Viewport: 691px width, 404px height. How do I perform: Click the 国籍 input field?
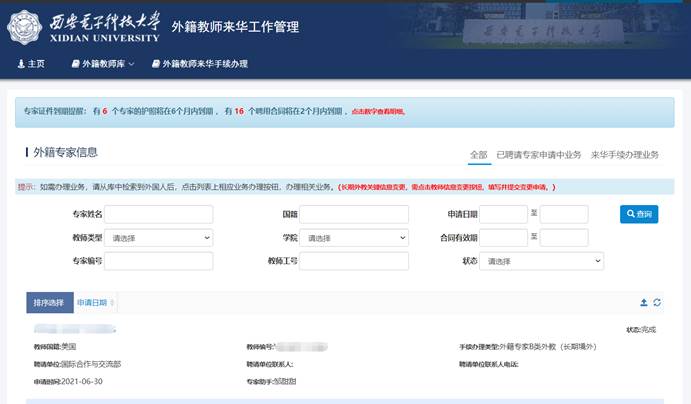(354, 214)
